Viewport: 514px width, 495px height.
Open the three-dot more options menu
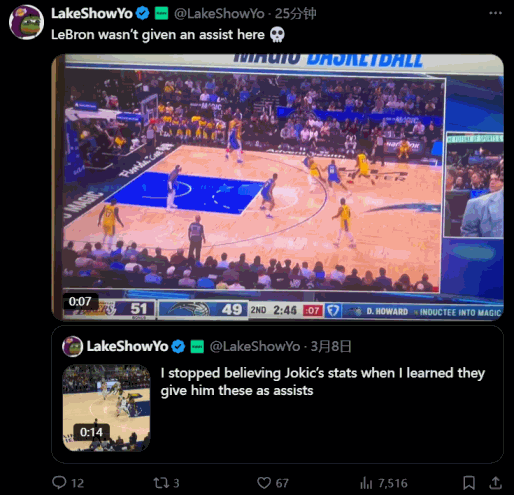click(495, 13)
